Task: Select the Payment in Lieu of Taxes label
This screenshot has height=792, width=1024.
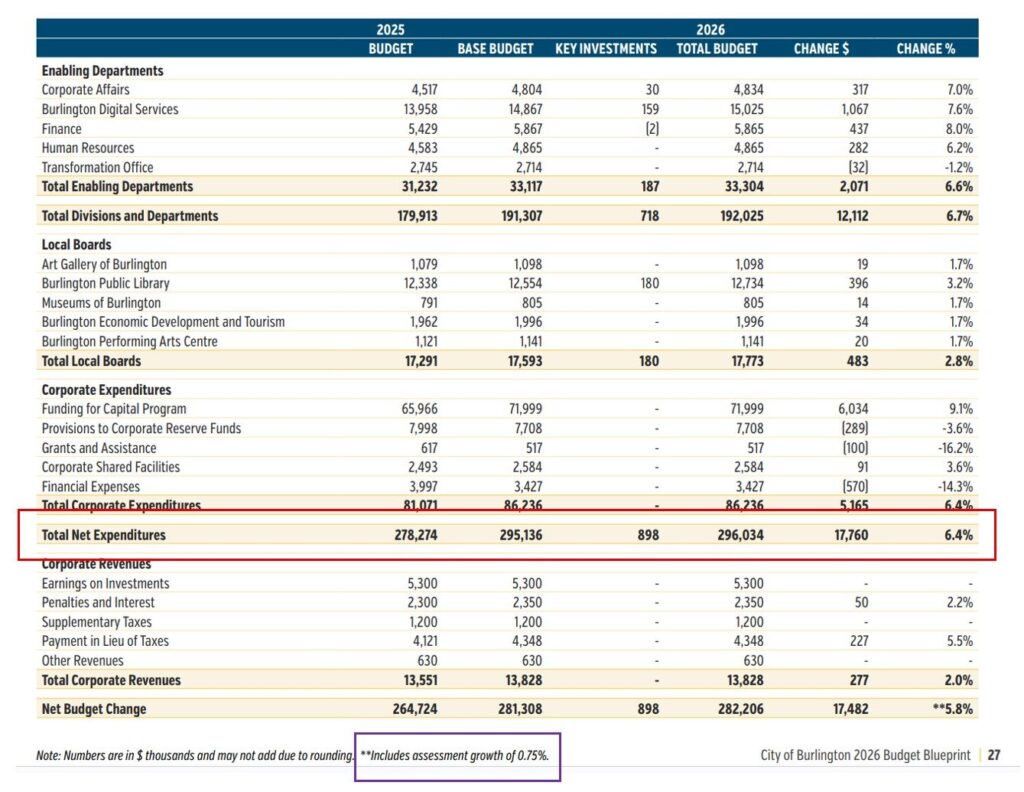Action: [x=105, y=641]
